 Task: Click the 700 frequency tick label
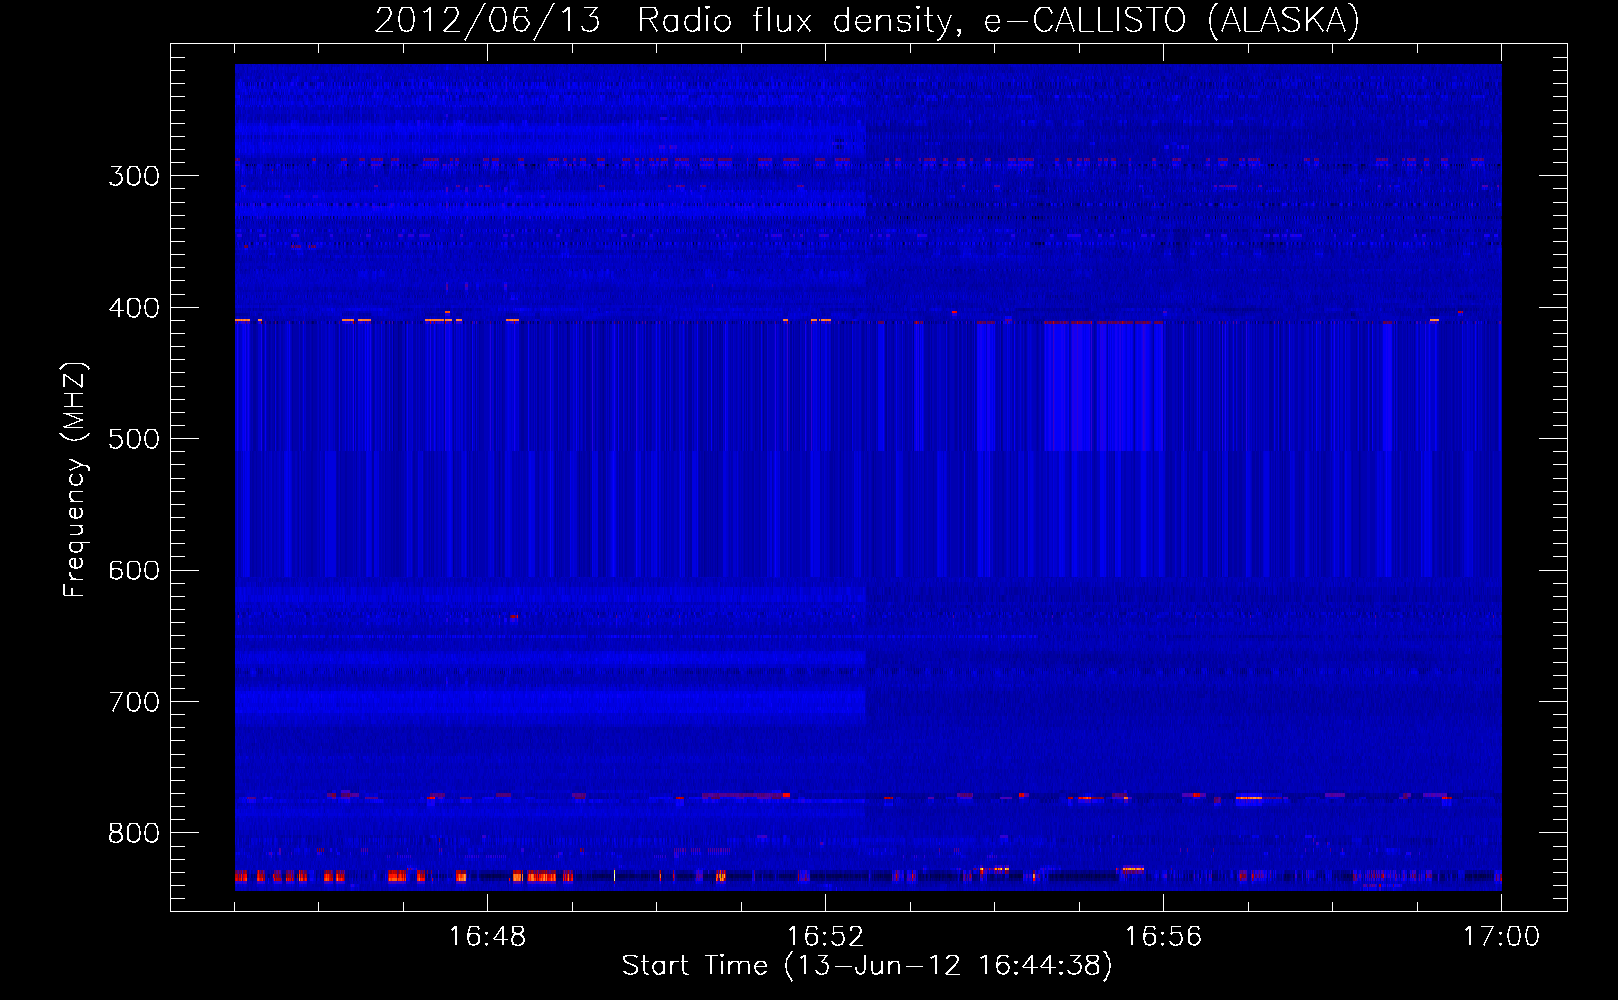(x=134, y=702)
